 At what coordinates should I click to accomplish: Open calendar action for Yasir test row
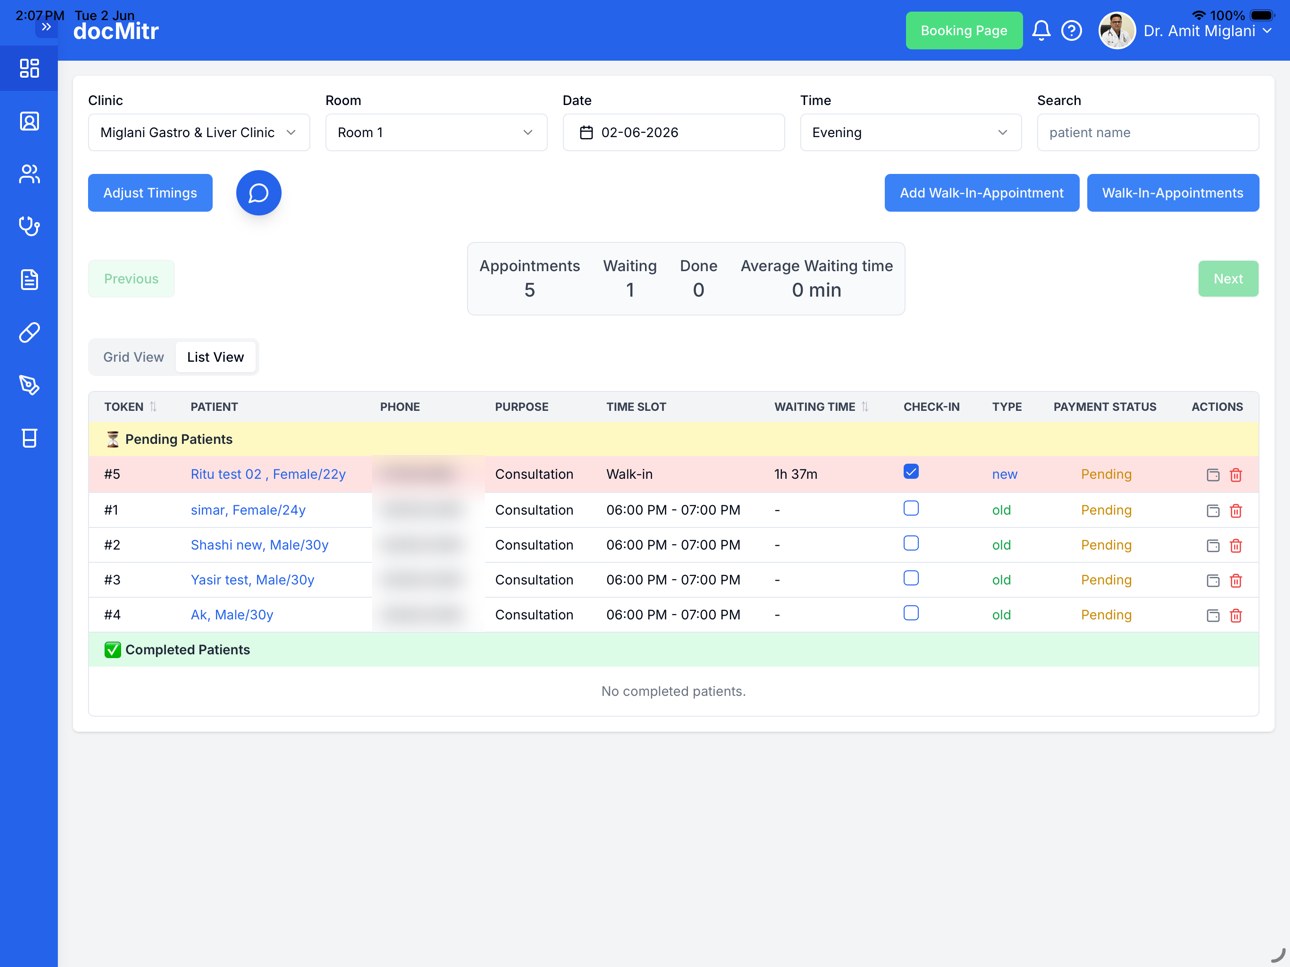(x=1213, y=581)
